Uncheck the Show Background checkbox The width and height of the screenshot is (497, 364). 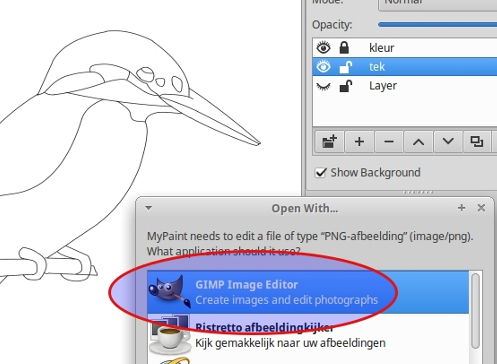point(321,173)
